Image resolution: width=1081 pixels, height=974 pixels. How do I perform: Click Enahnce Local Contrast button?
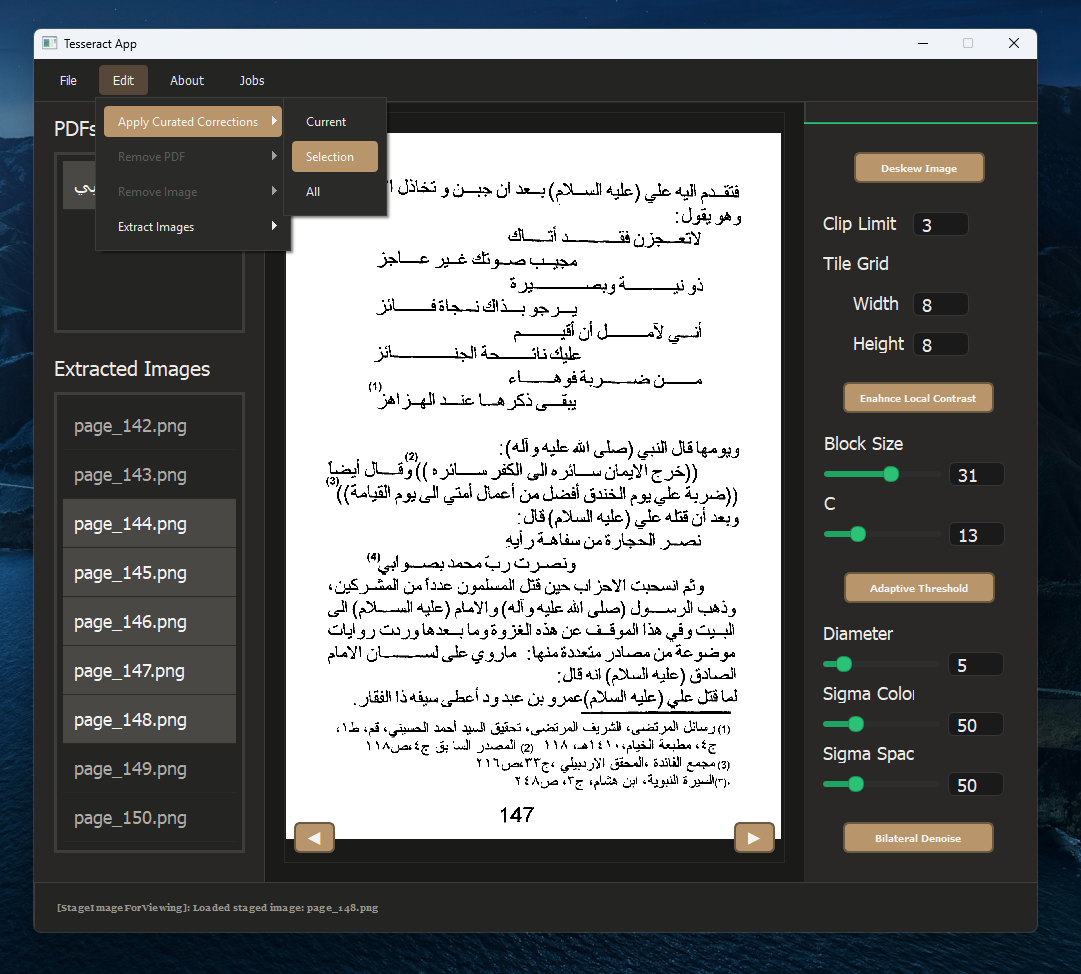(918, 398)
